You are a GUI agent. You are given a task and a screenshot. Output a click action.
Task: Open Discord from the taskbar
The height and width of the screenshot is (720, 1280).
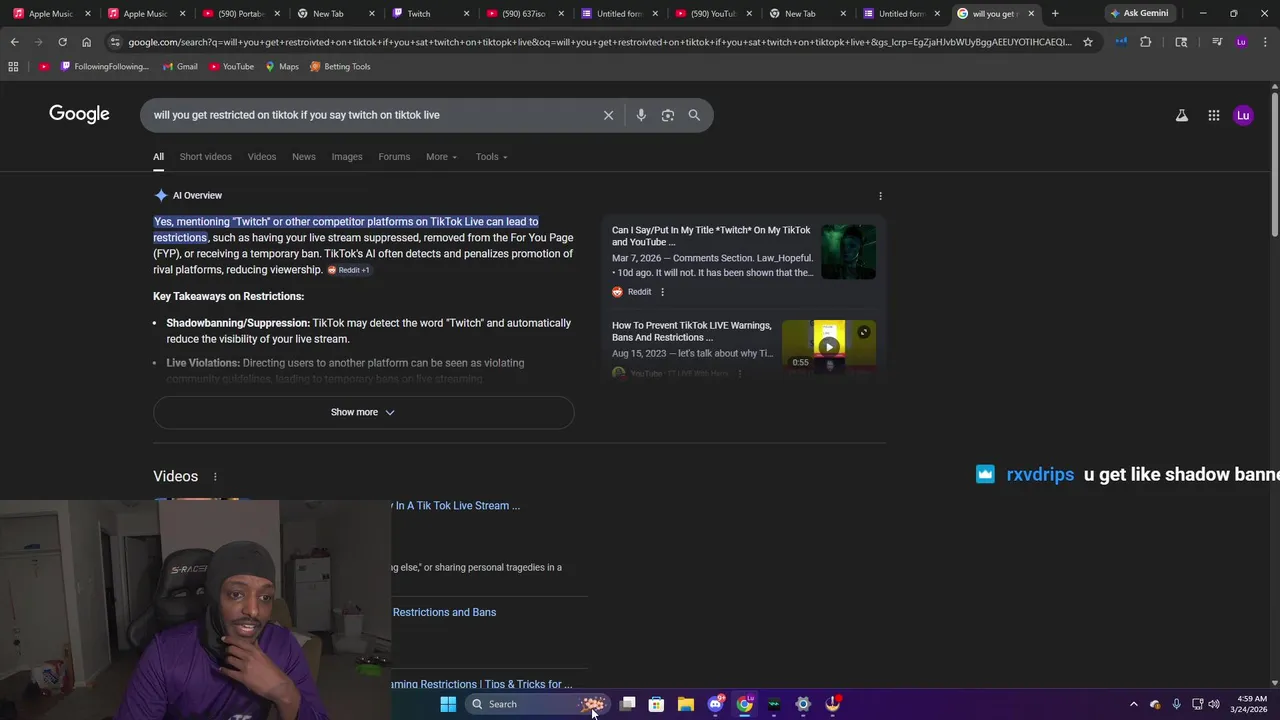pyautogui.click(x=715, y=704)
